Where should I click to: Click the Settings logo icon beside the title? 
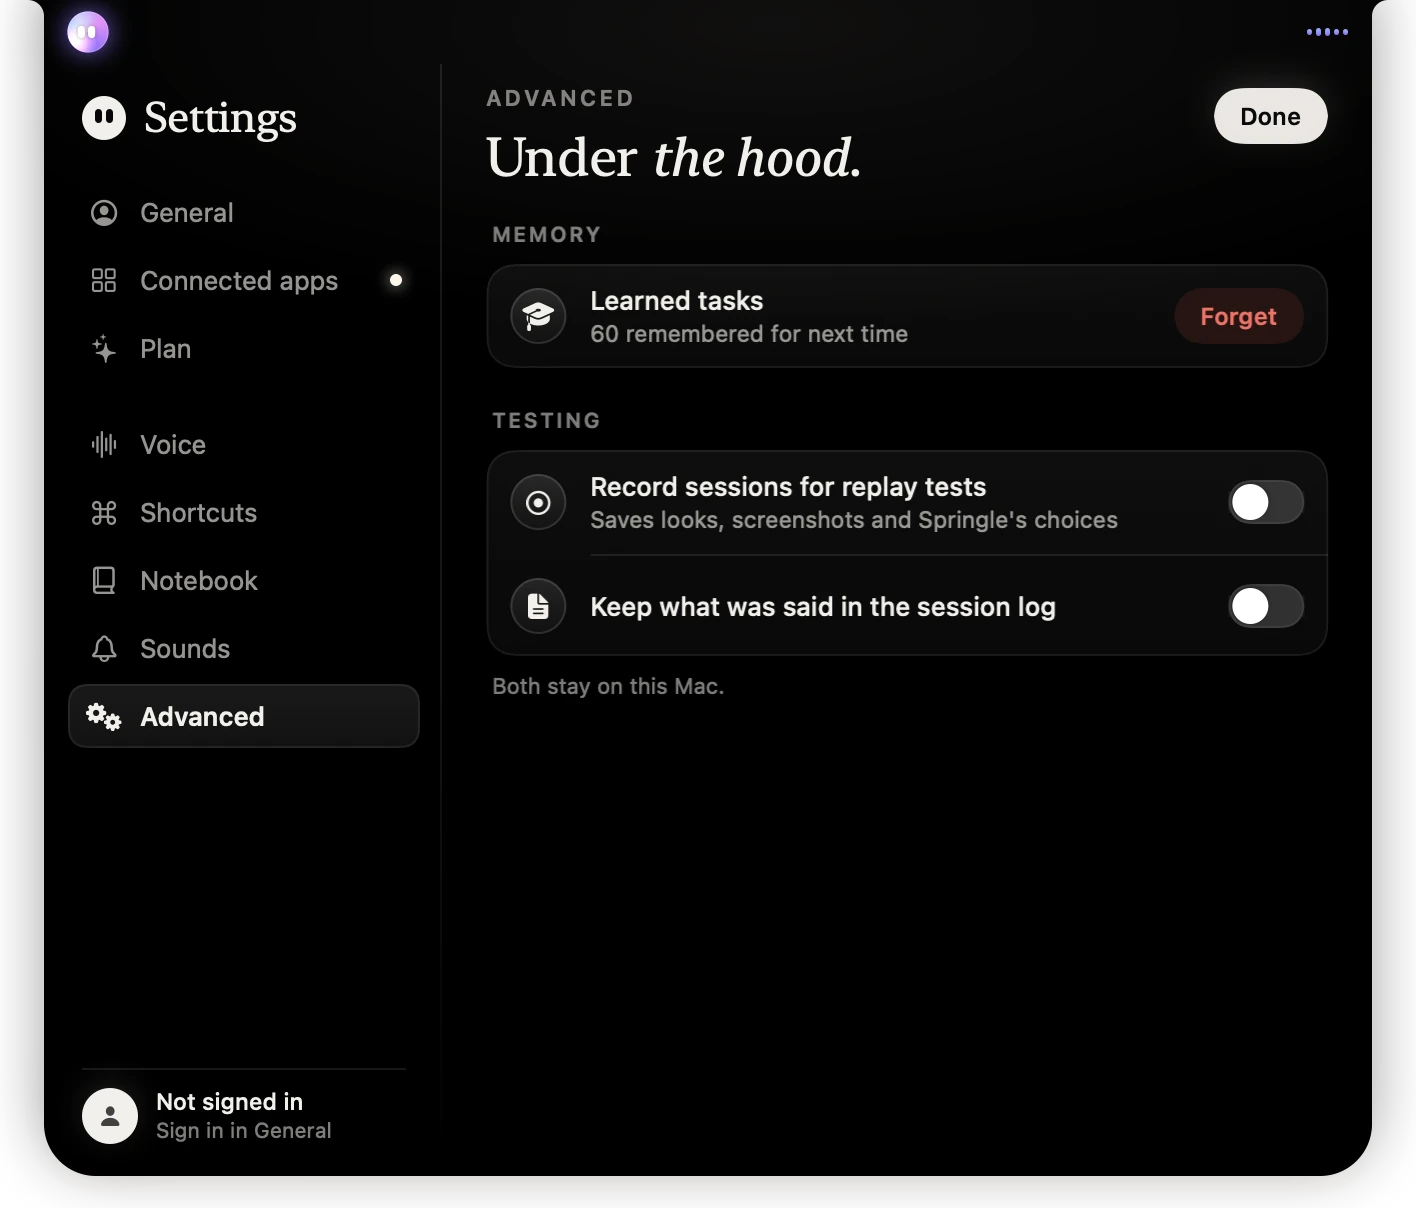(104, 117)
